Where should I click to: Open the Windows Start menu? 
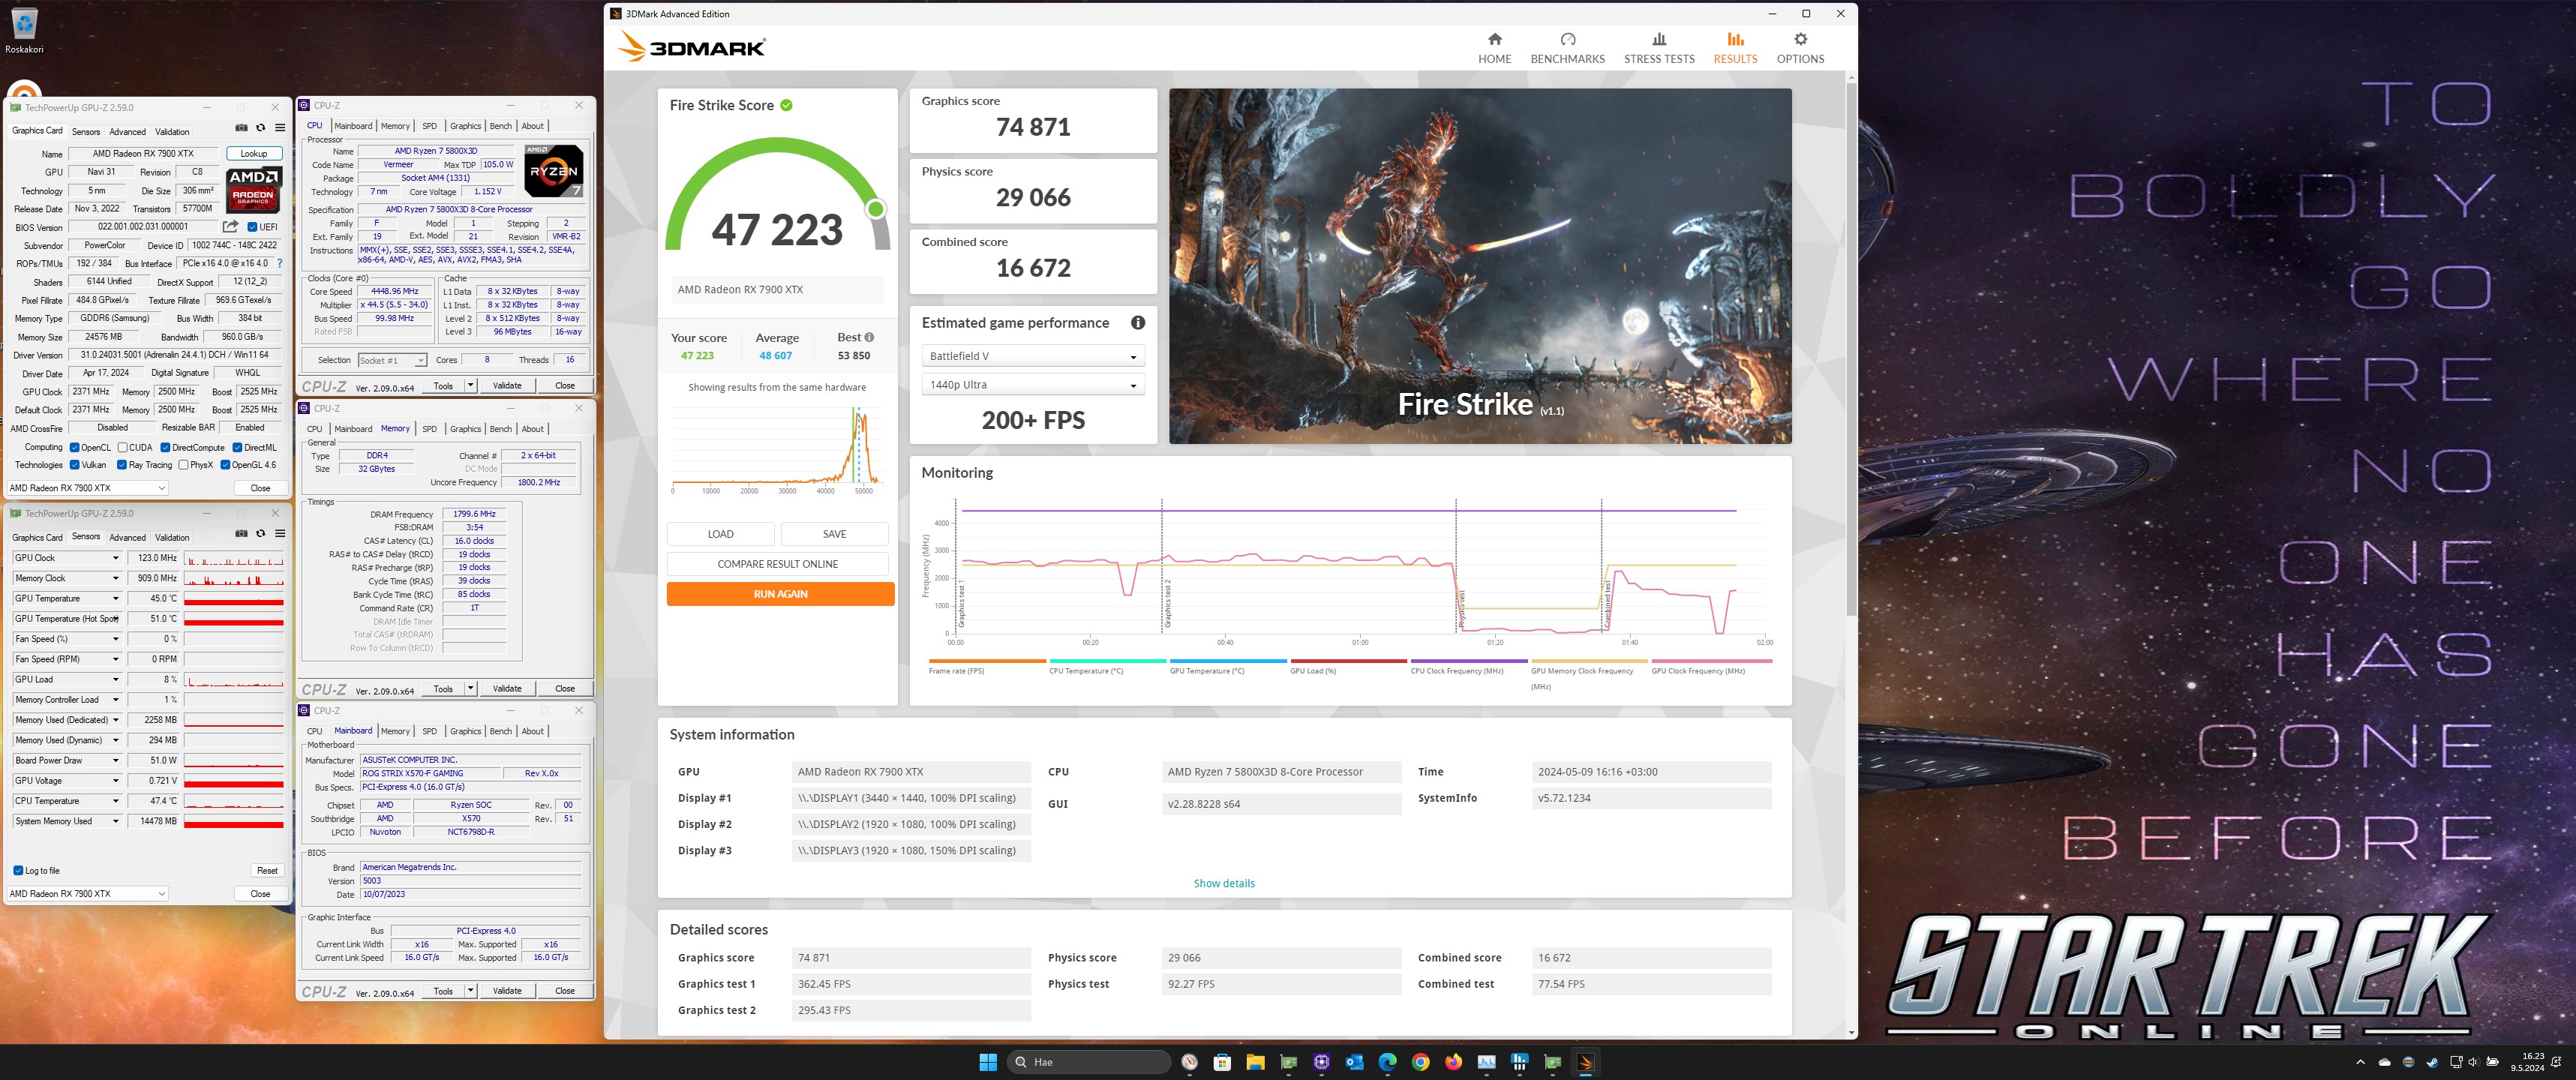988,1062
